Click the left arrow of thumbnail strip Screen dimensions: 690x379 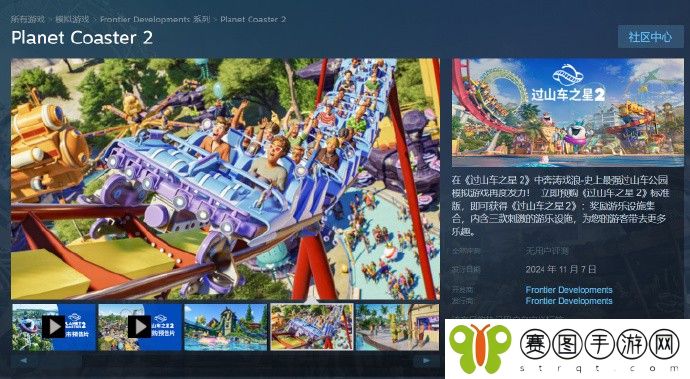tap(24, 361)
